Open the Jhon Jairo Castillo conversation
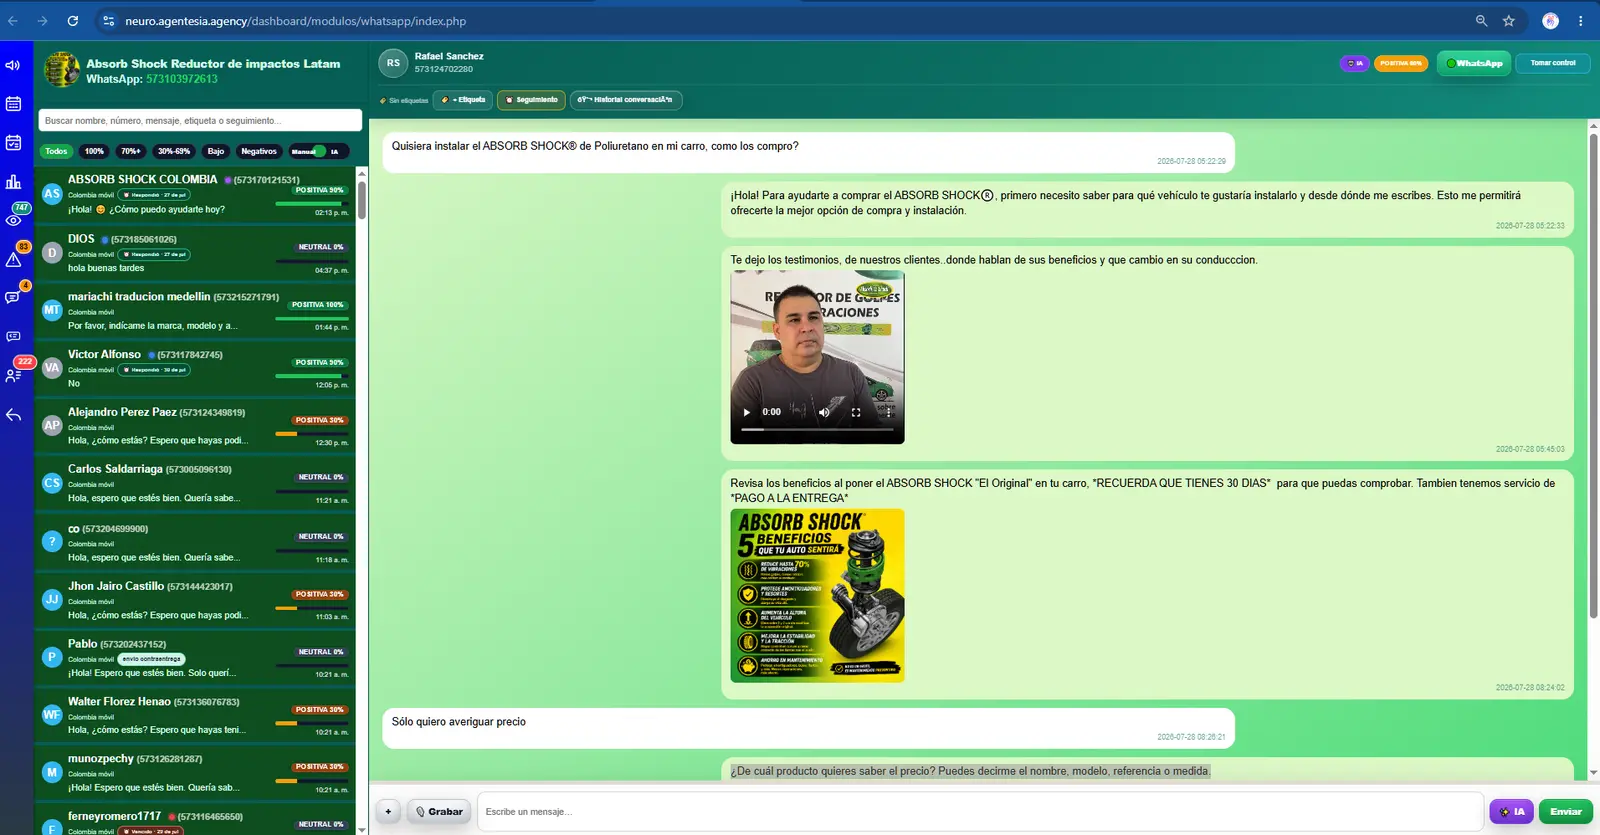The width and height of the screenshot is (1600, 835). (195, 601)
